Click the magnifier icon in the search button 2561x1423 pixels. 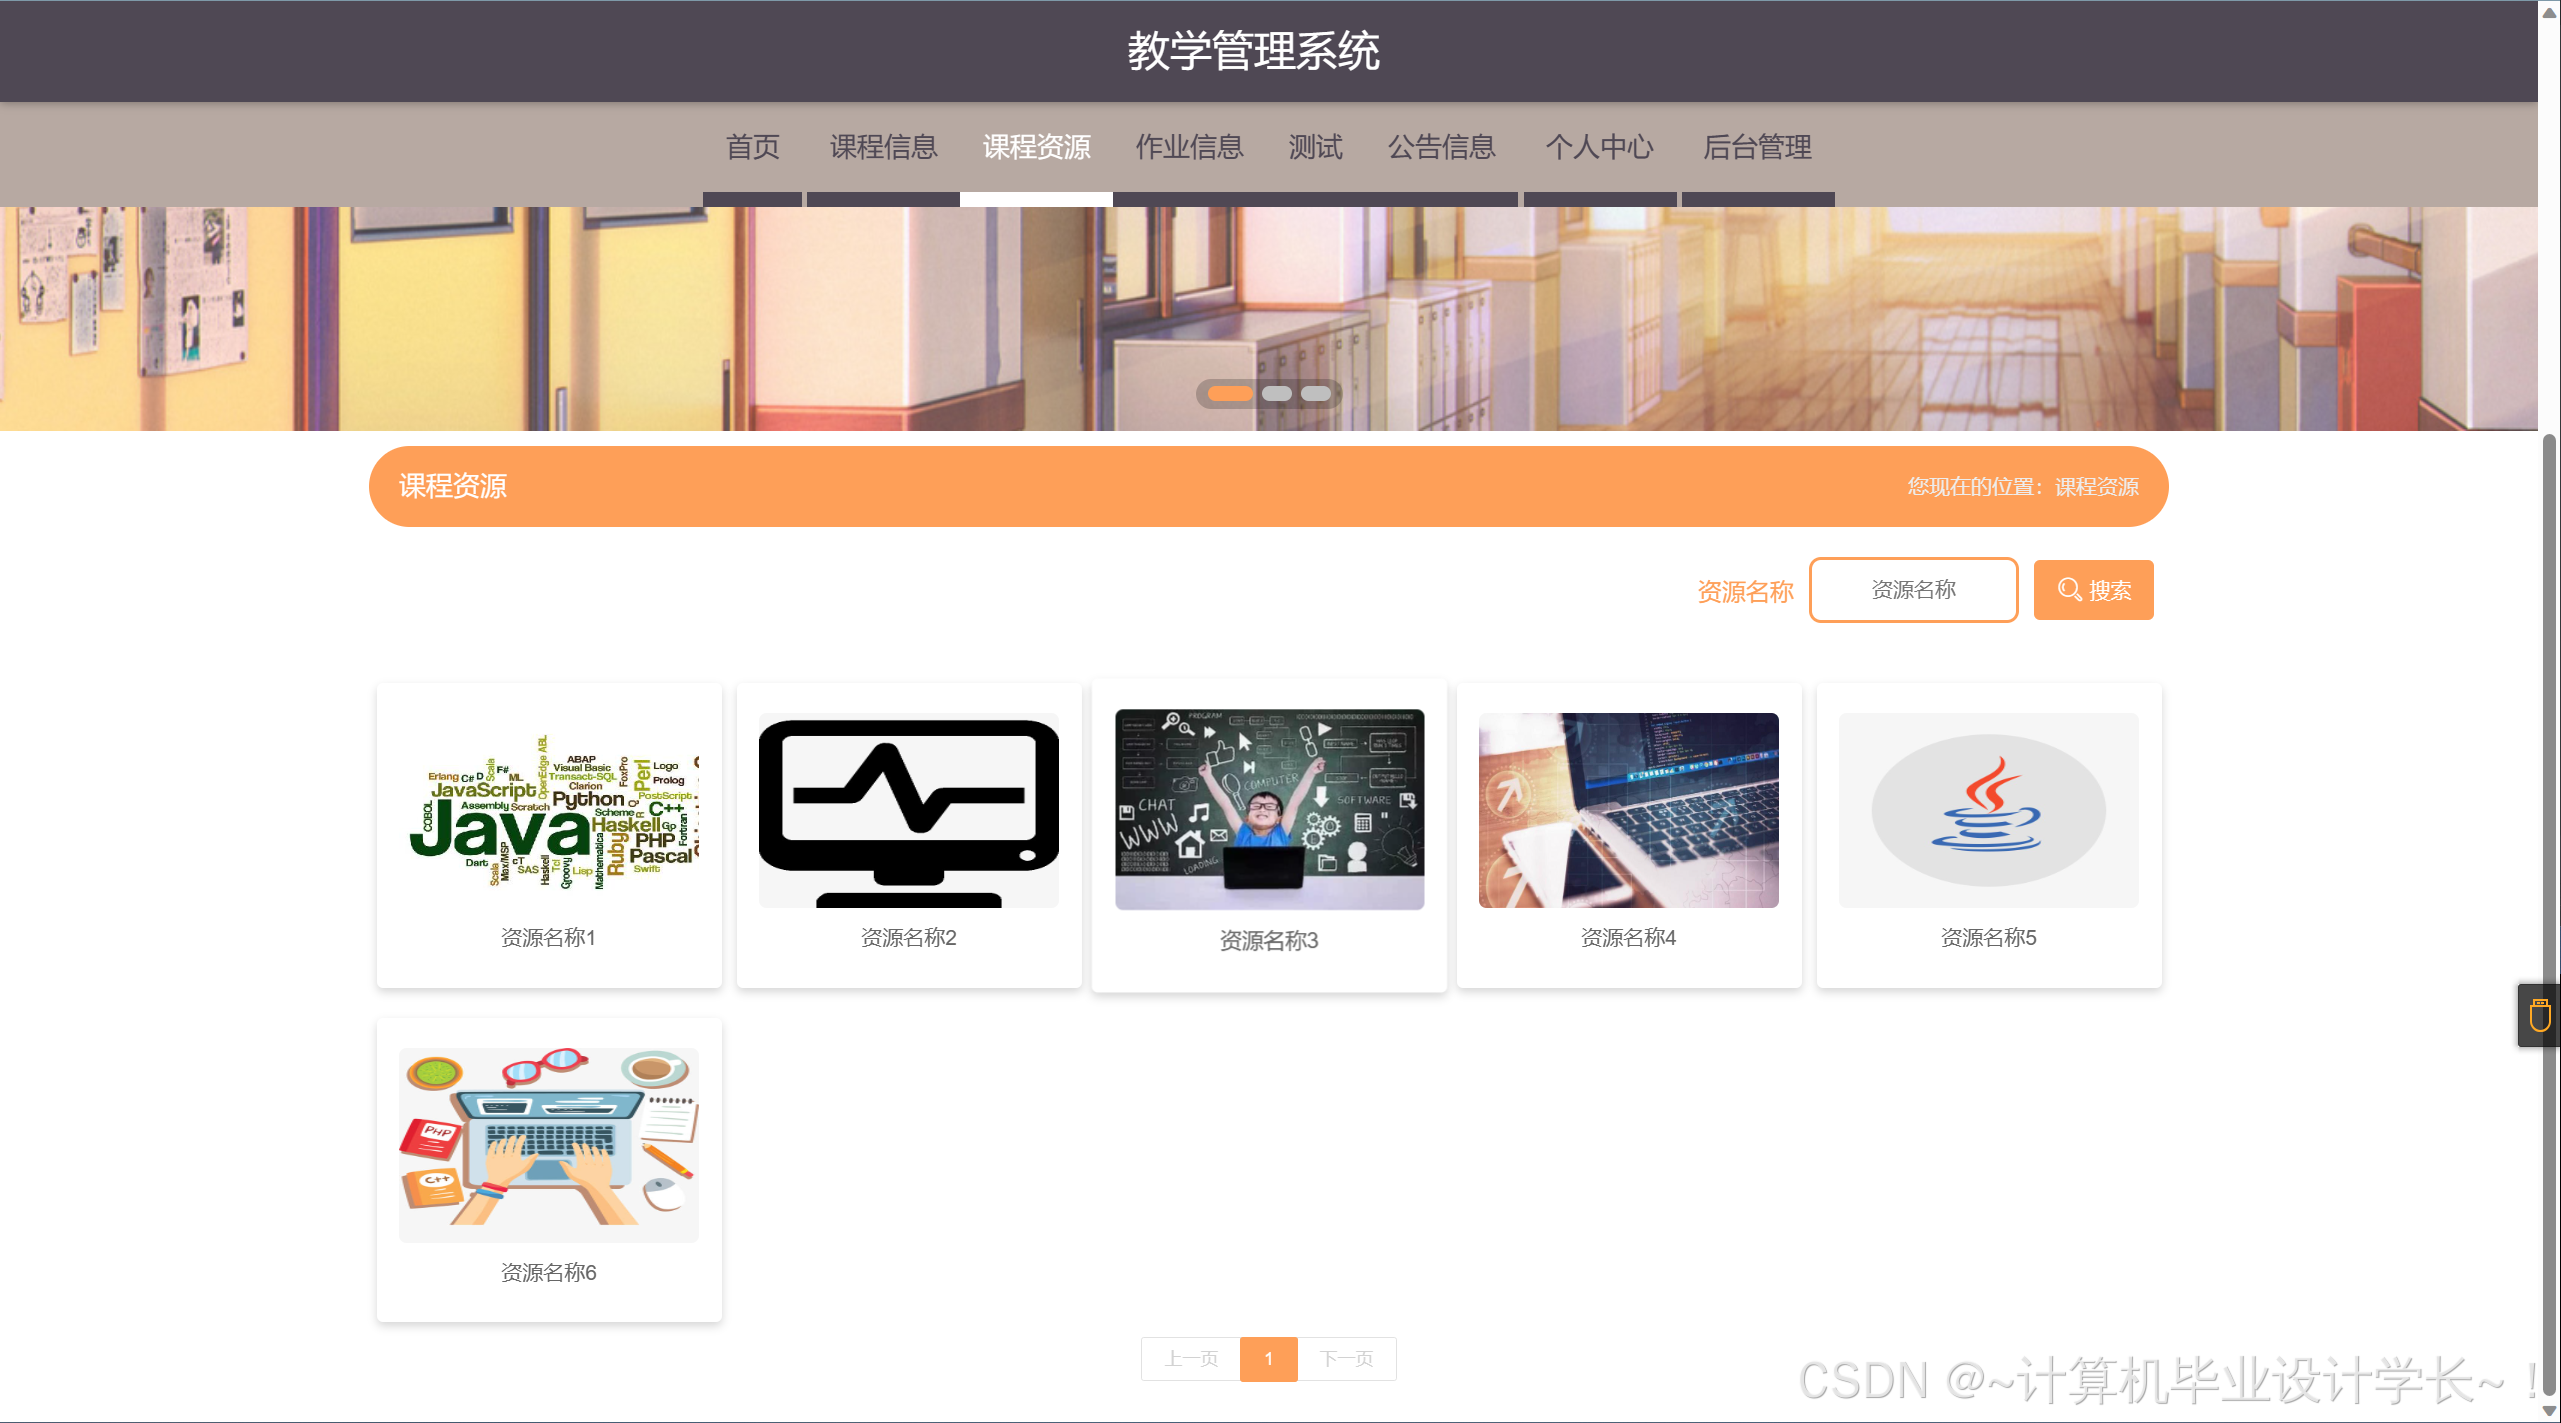click(2068, 590)
